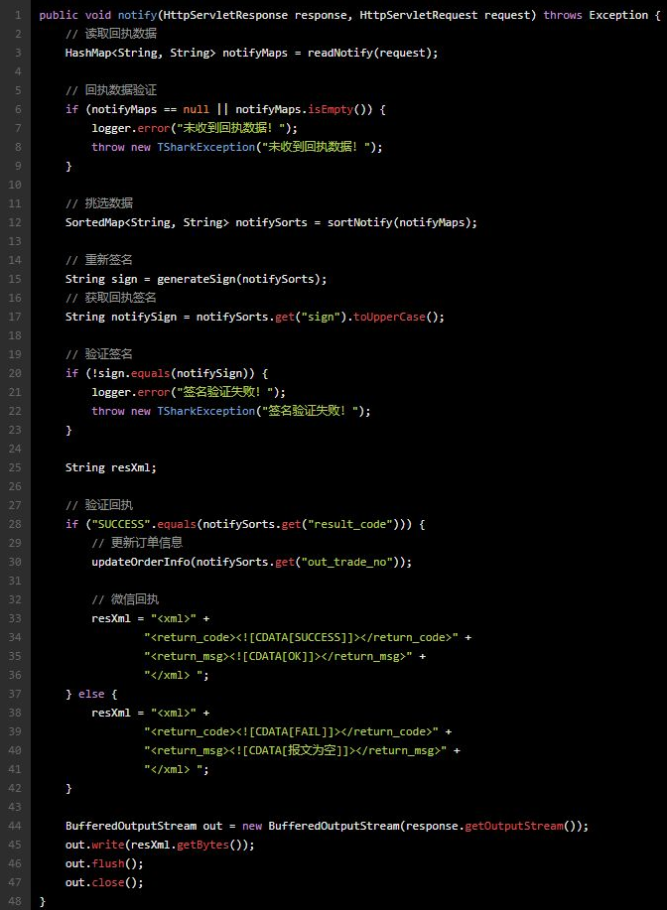This screenshot has height=910, width=667.
Task: Click "out_trade_no" string on line 30
Action: [x=347, y=562]
